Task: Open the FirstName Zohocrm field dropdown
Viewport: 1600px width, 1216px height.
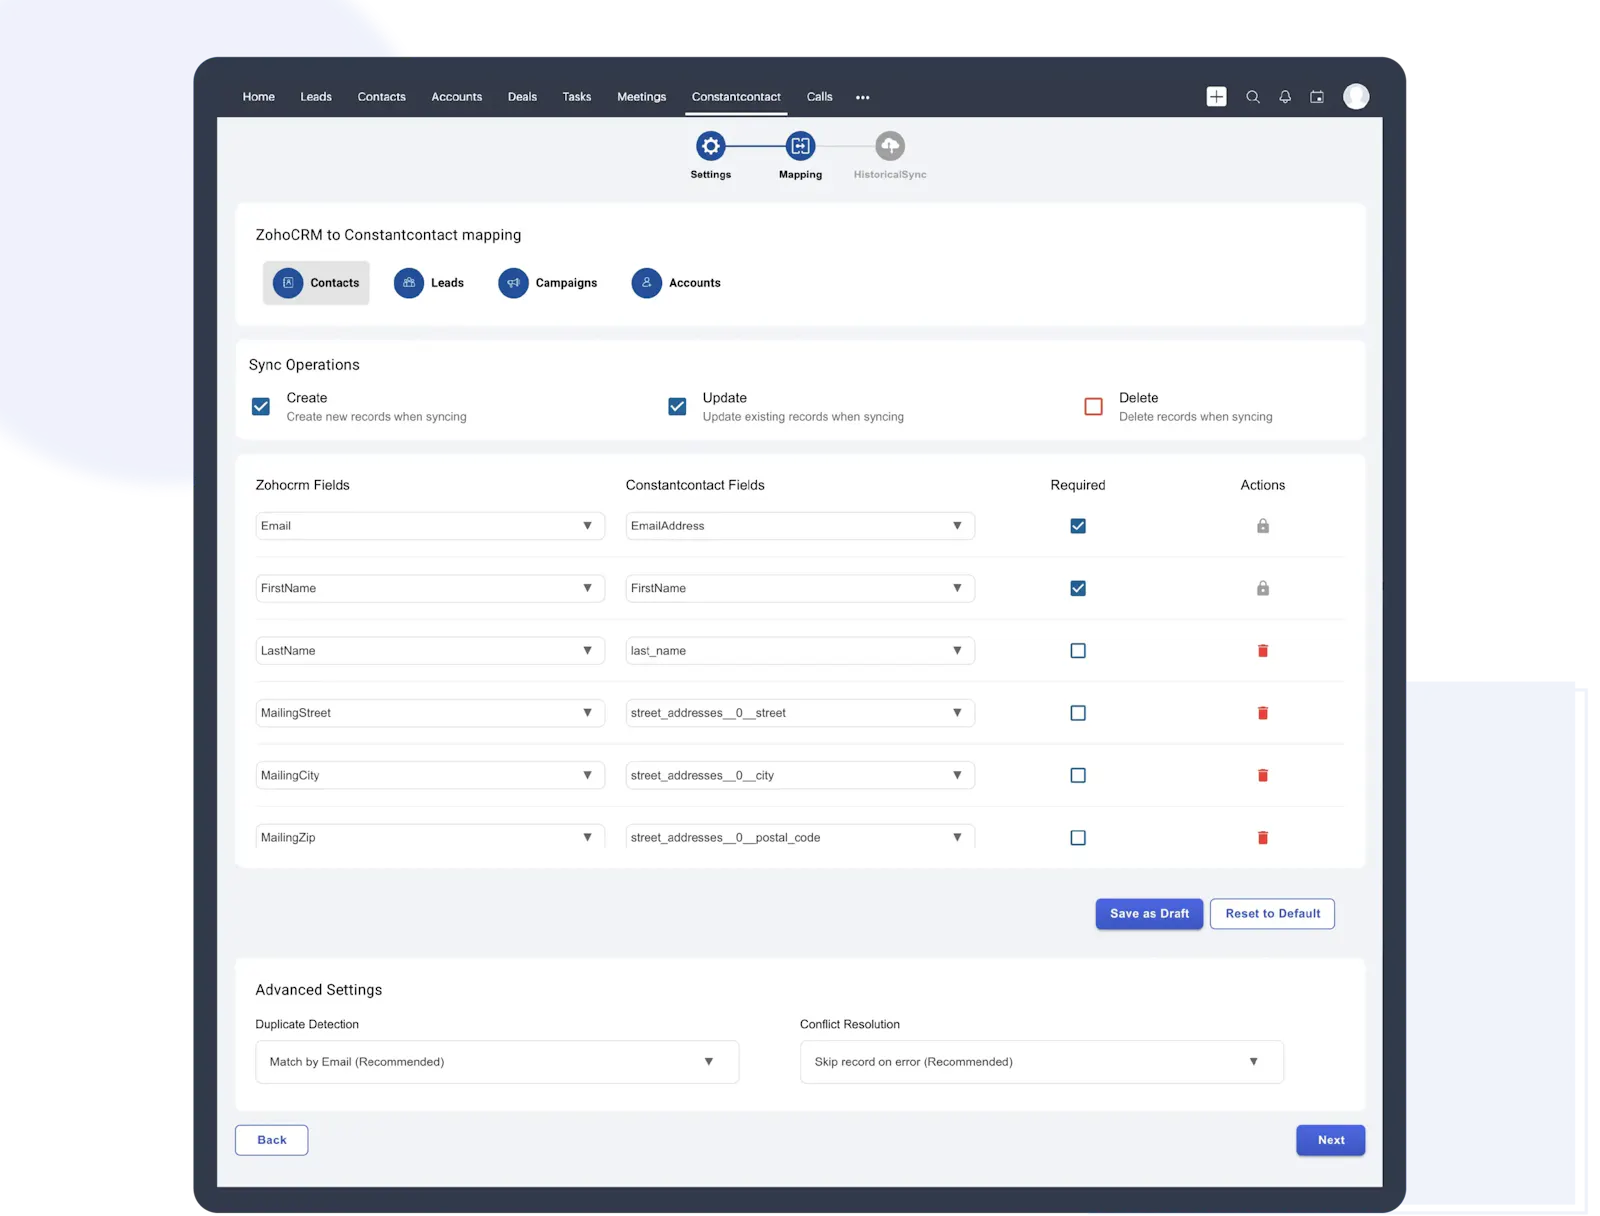Action: [430, 588]
